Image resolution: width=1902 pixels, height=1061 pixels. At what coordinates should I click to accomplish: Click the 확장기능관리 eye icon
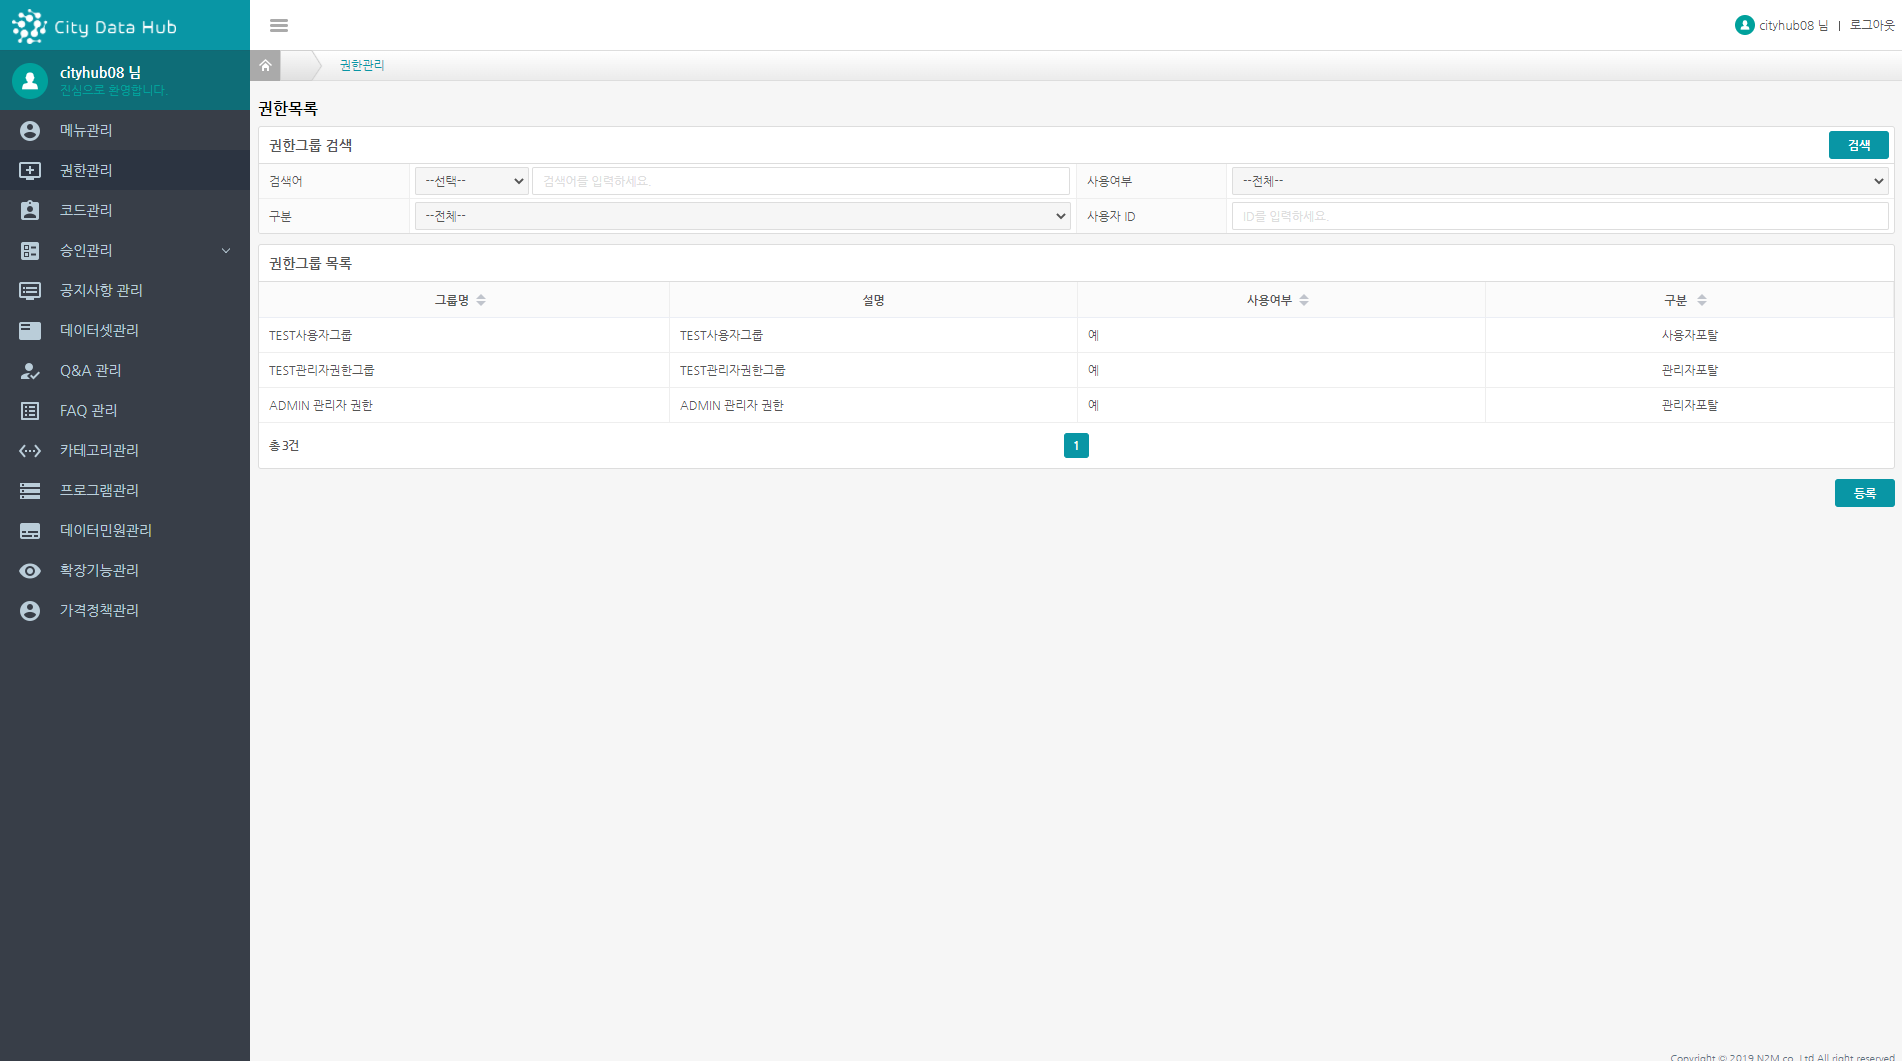pyautogui.click(x=30, y=571)
